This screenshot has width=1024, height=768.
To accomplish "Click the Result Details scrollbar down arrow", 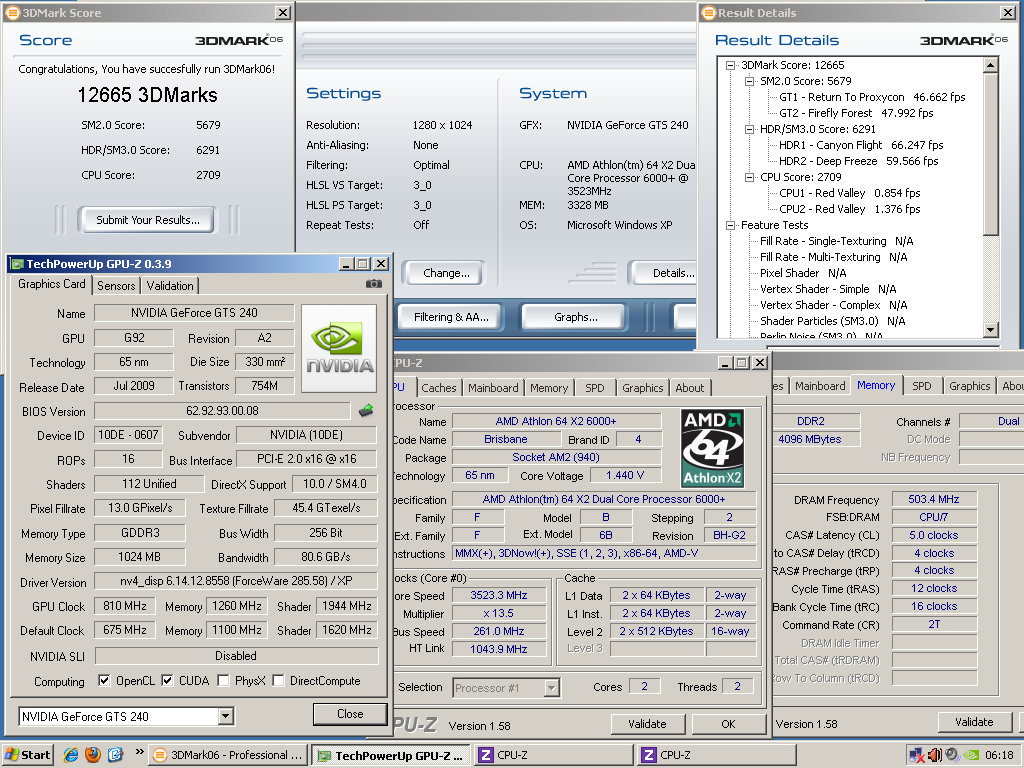I will (991, 330).
